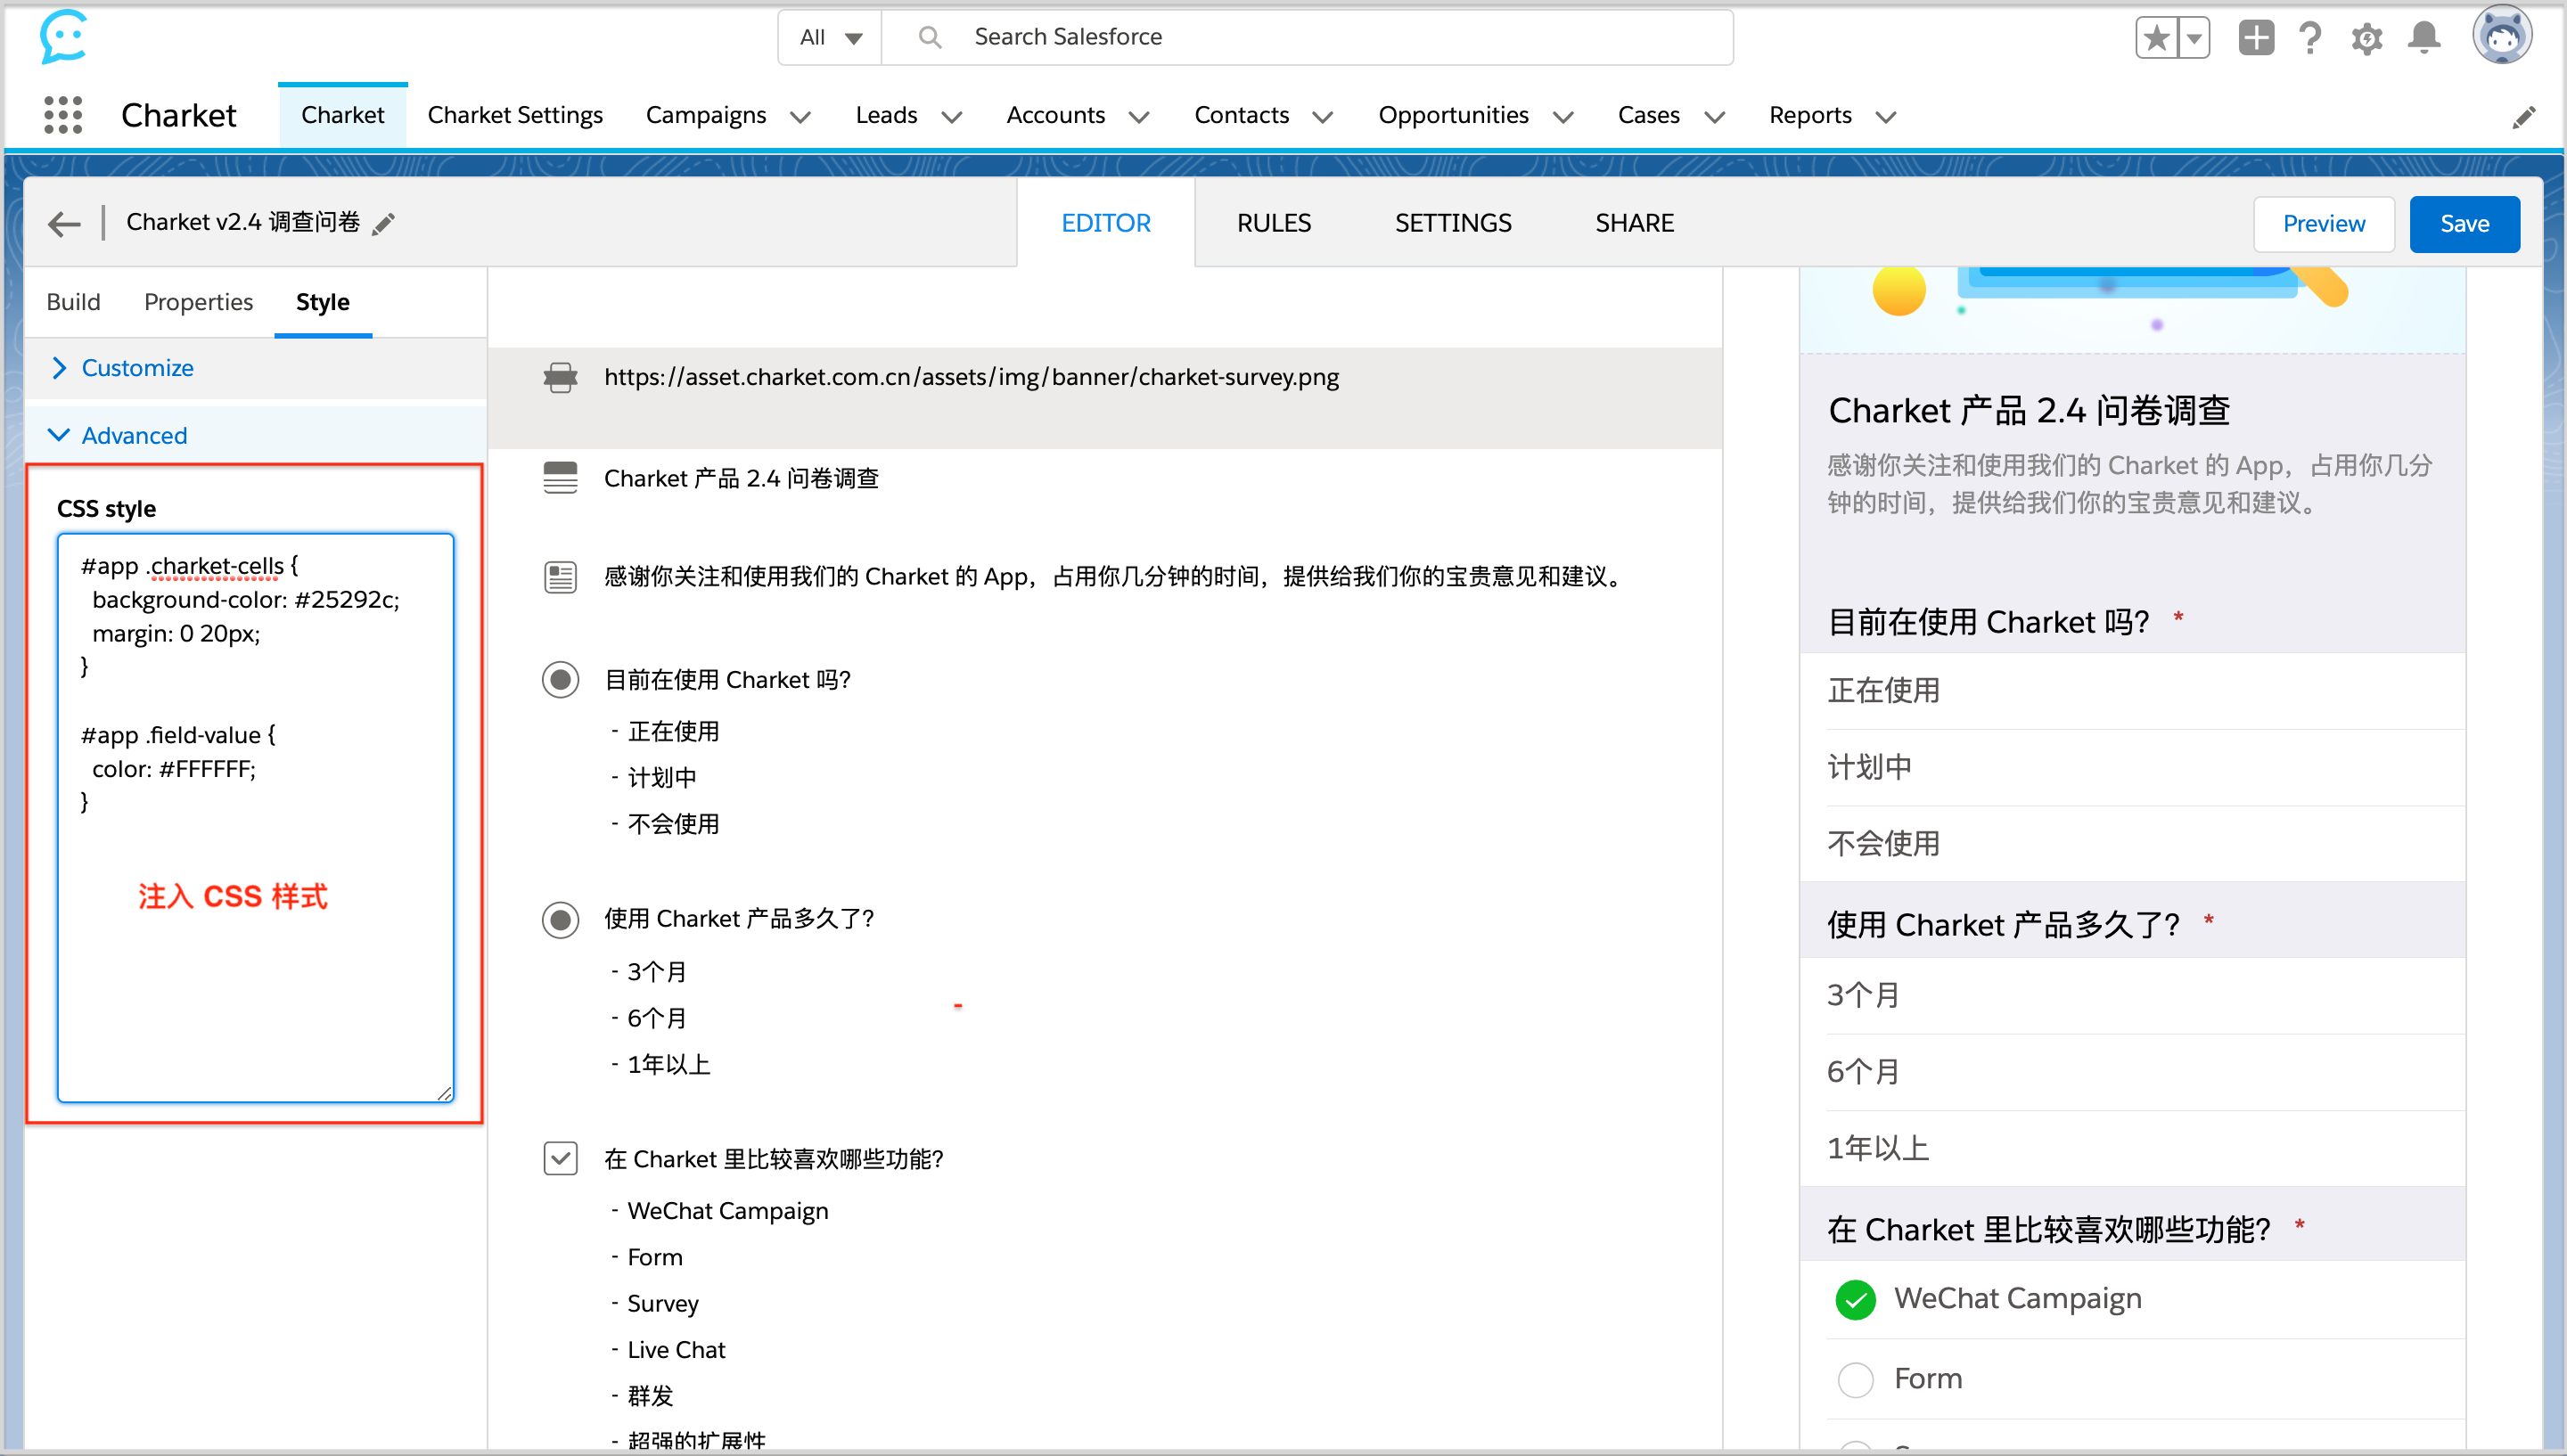Toggle the WeChat Campaign green checkmark
Image resolution: width=2567 pixels, height=1456 pixels.
pos(1855,1299)
